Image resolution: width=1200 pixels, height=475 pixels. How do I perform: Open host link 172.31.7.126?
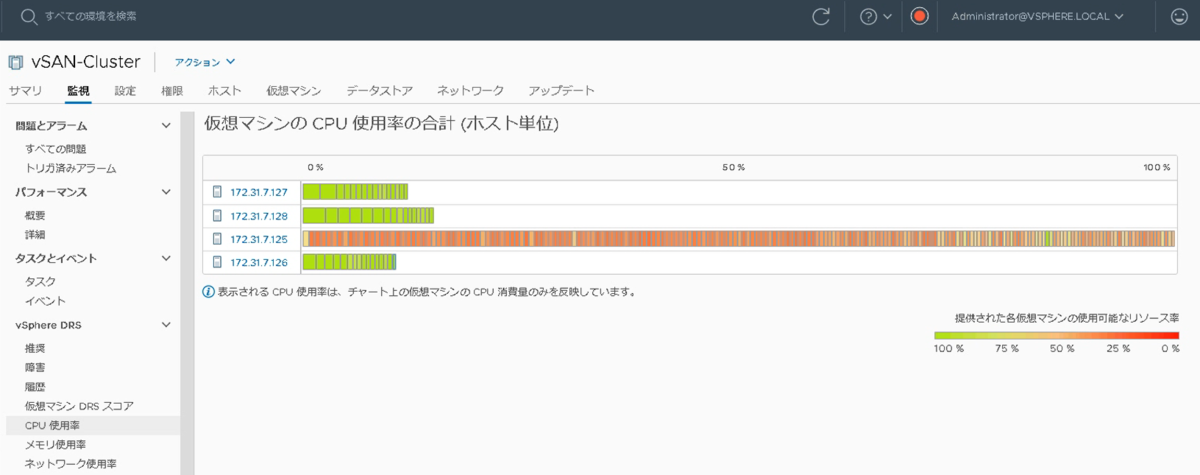click(259, 262)
